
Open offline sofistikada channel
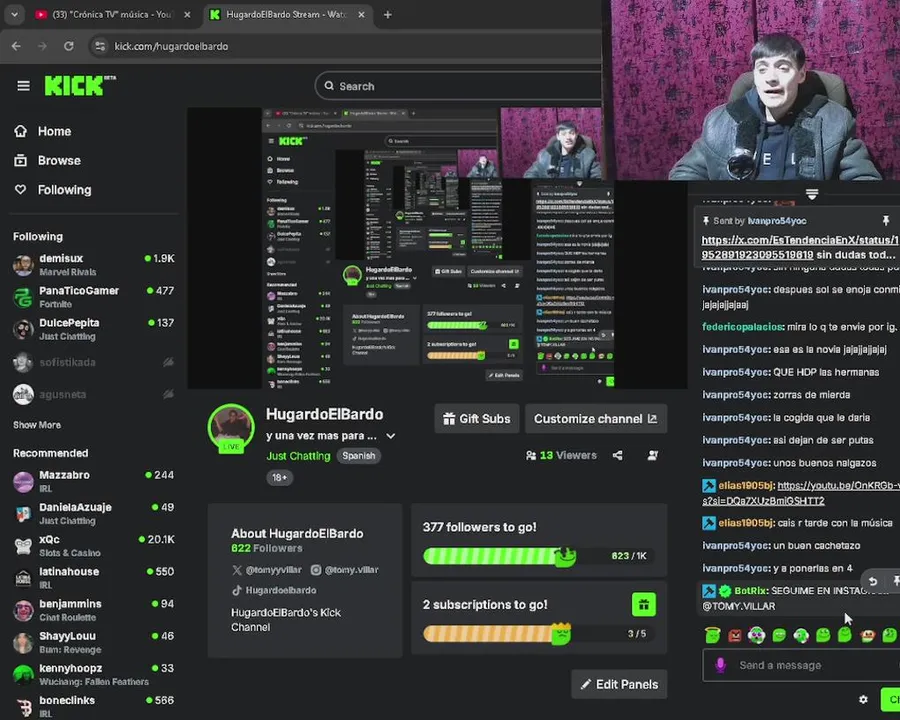pyautogui.click(x=94, y=362)
